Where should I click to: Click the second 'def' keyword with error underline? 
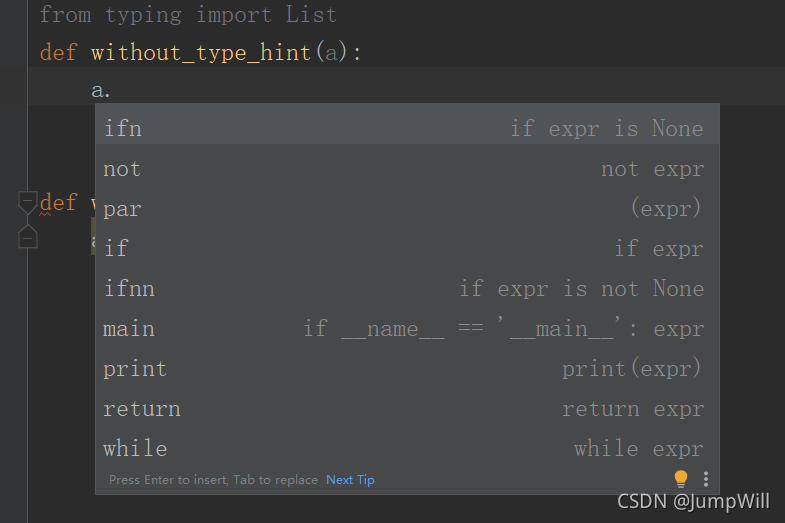pyautogui.click(x=58, y=203)
